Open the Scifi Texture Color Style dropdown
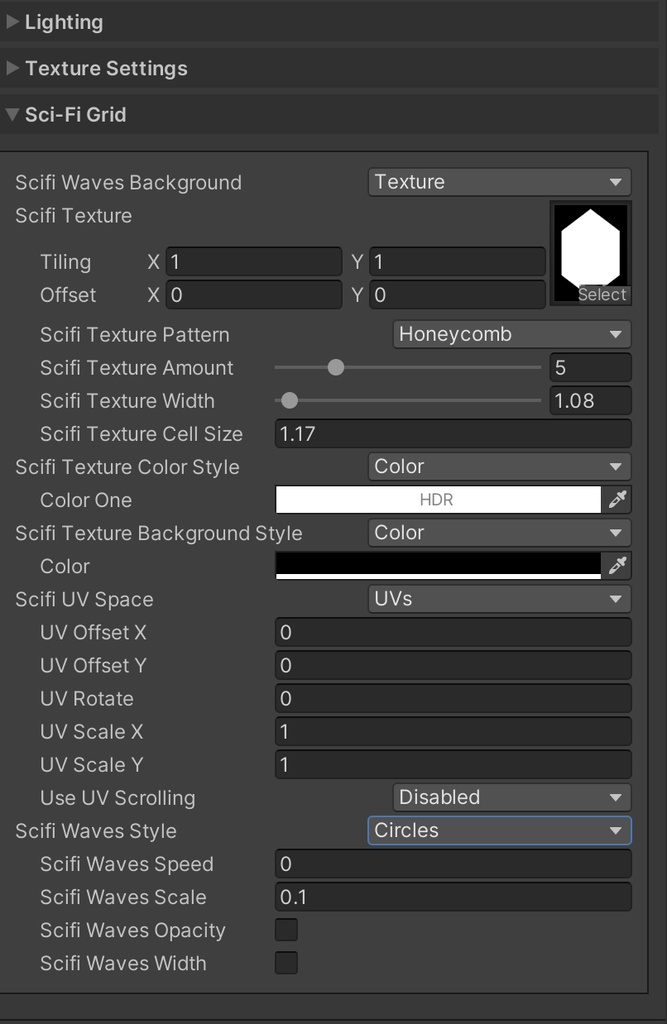 pyautogui.click(x=498, y=466)
